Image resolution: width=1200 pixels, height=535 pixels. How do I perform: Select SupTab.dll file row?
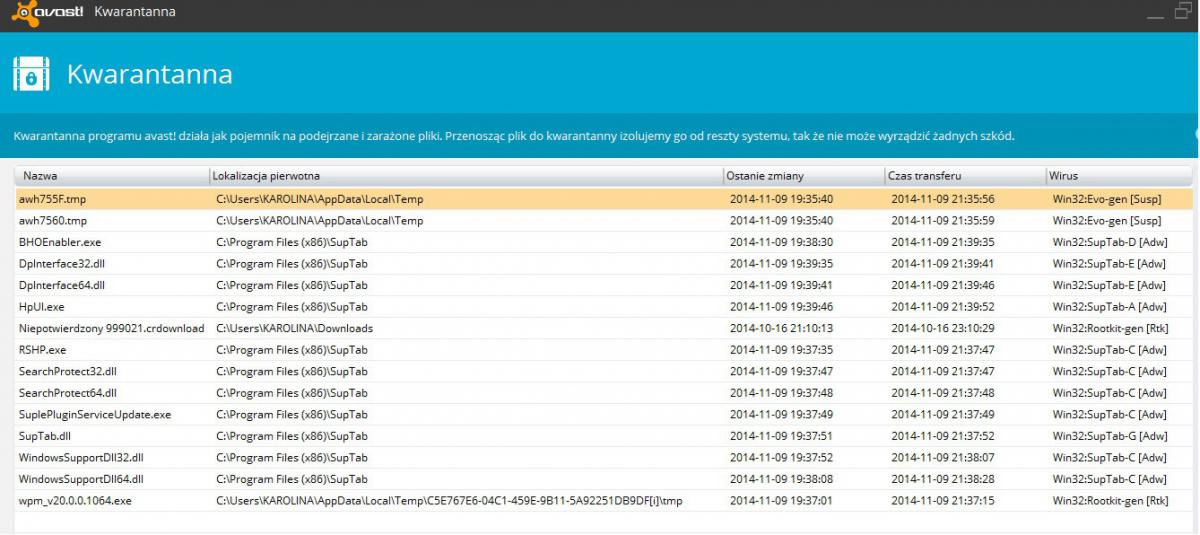[x=603, y=436]
